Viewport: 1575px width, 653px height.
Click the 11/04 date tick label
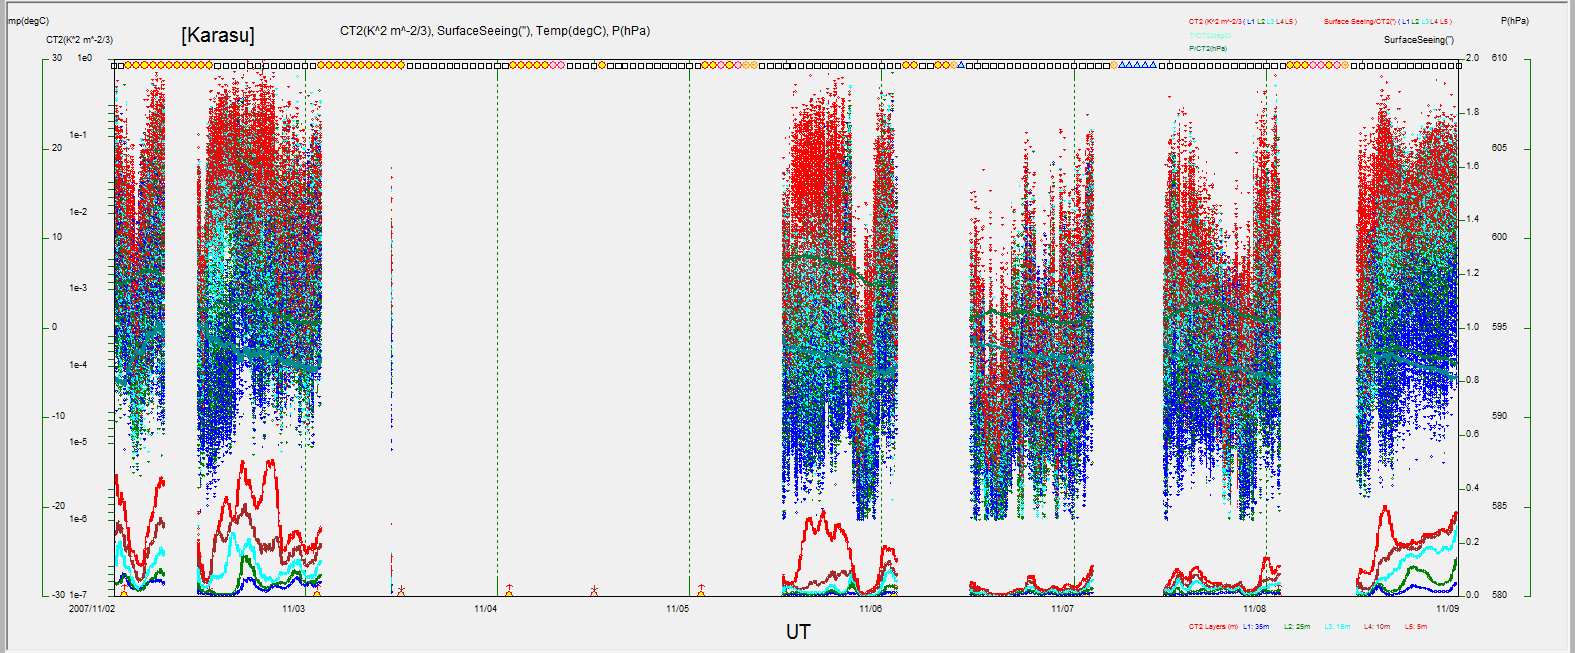[x=485, y=608]
